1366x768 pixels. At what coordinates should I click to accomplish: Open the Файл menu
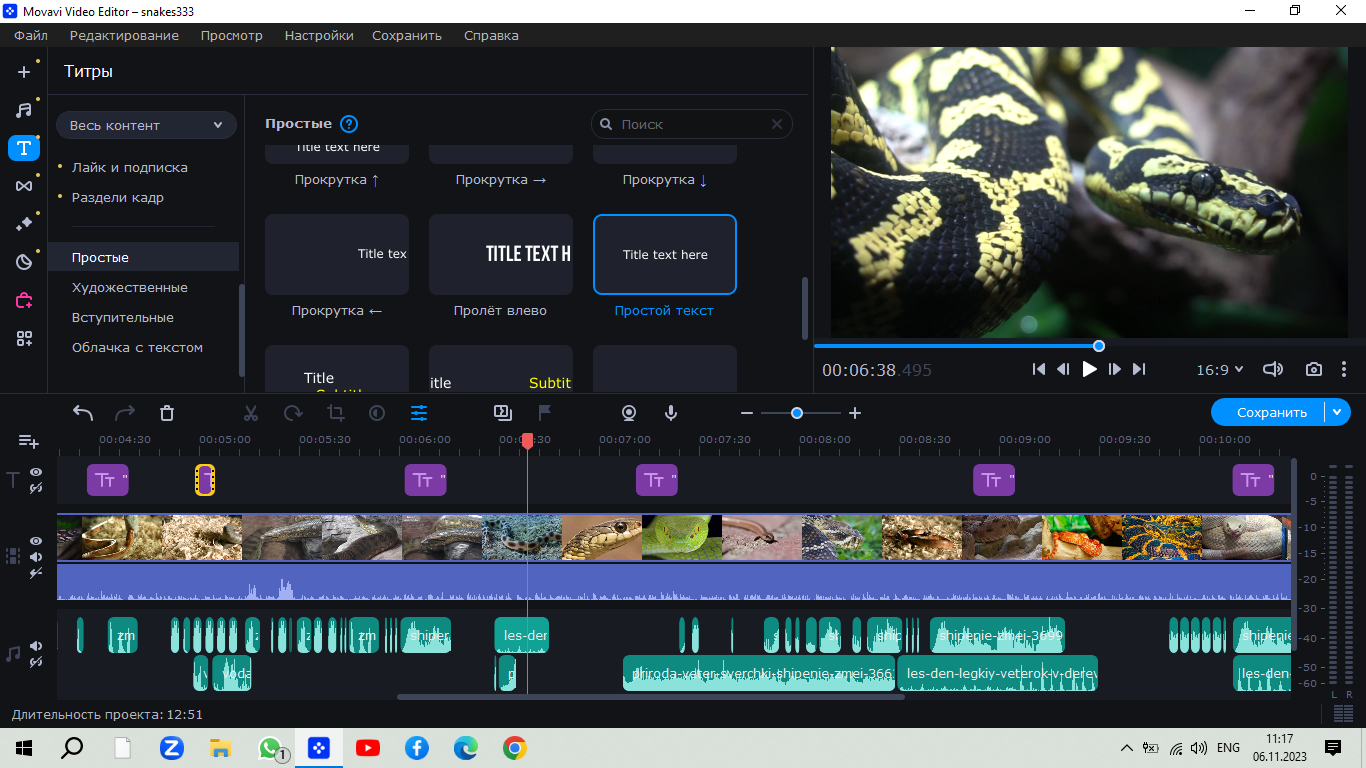pyautogui.click(x=31, y=35)
